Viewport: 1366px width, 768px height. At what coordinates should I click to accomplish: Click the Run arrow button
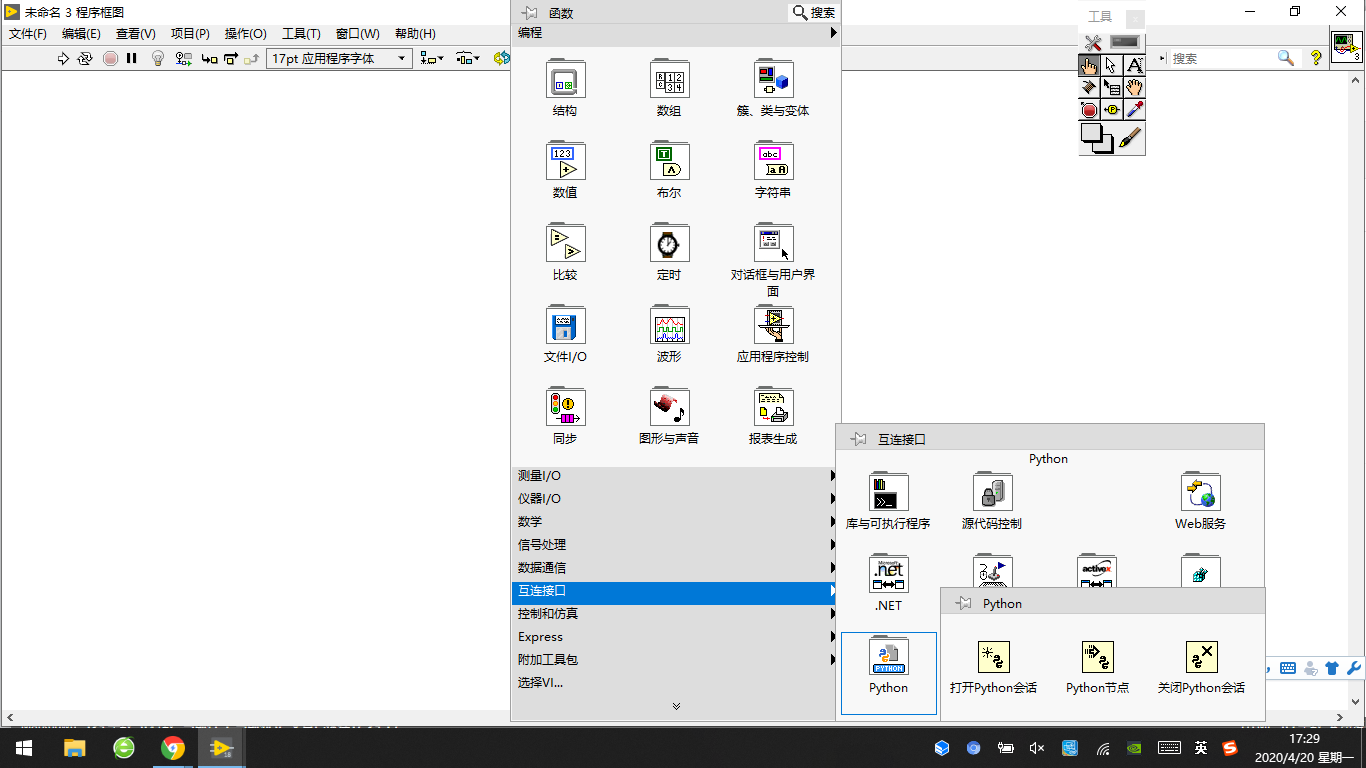point(62,57)
